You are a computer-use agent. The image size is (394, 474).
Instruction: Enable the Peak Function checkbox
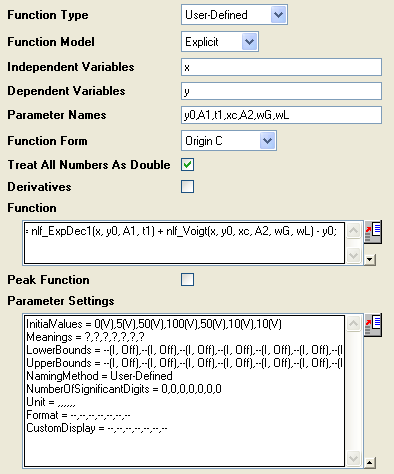tap(187, 280)
